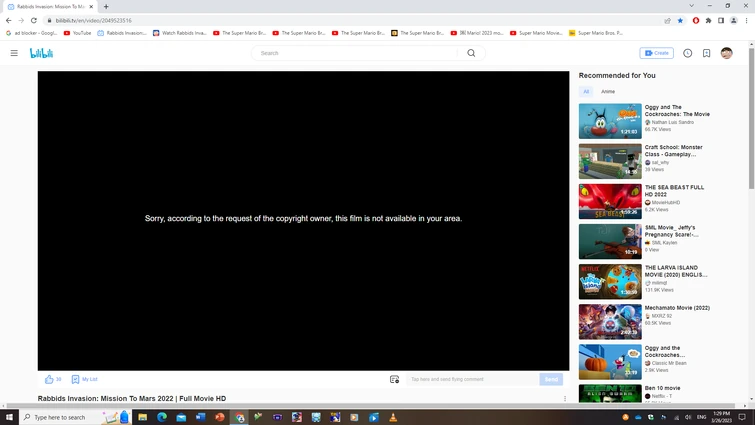Screen dimensions: 755x425
Task: Open File Explorer from taskbar
Action: tap(143, 417)
